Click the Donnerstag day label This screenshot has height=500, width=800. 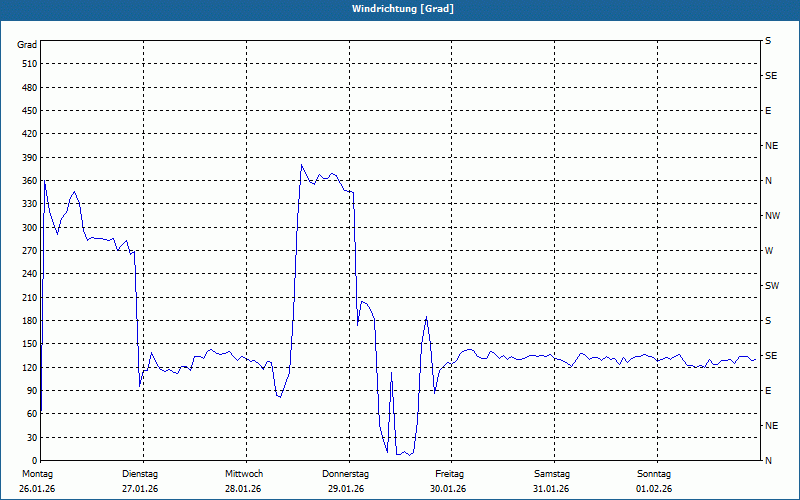tap(346, 474)
